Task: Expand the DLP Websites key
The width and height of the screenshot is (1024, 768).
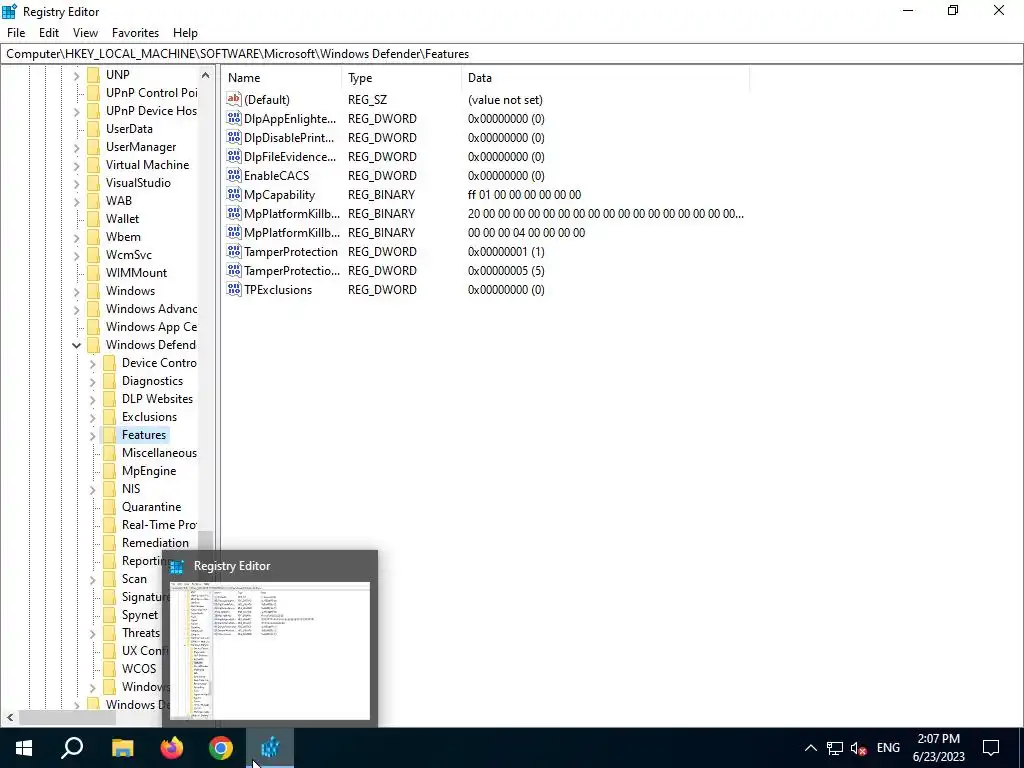Action: (92, 399)
